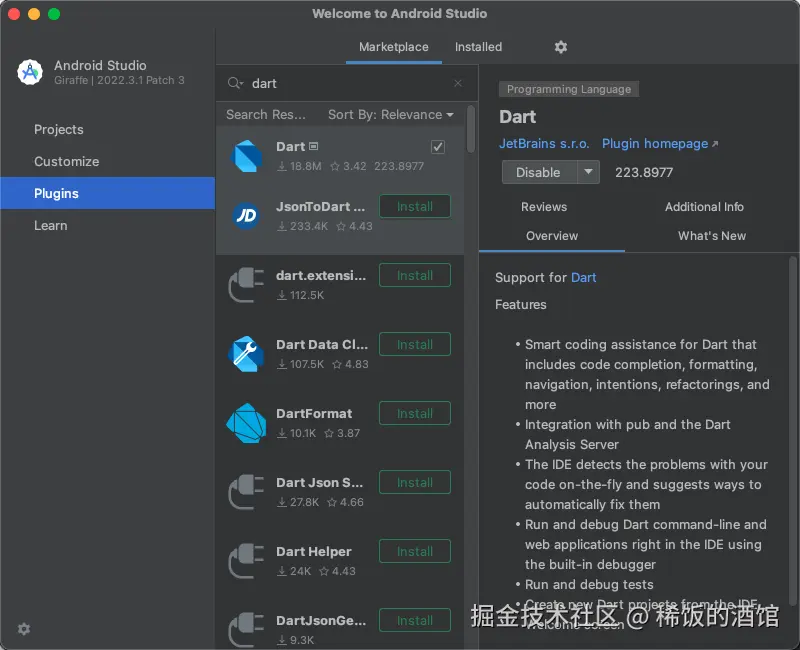Open the Additional Info tab
Viewport: 800px width, 650px height.
[704, 207]
